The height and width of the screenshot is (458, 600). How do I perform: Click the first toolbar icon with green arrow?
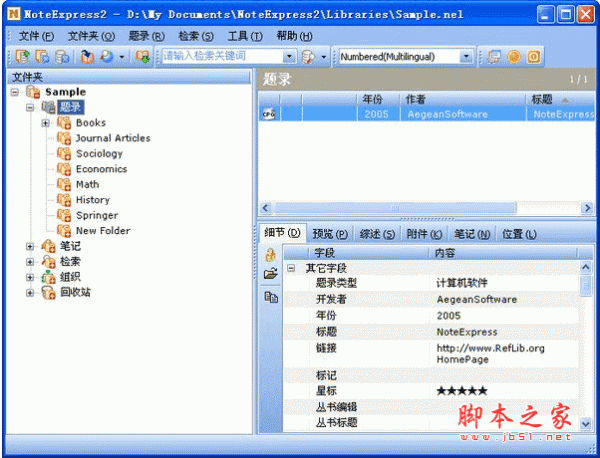(x=23, y=57)
